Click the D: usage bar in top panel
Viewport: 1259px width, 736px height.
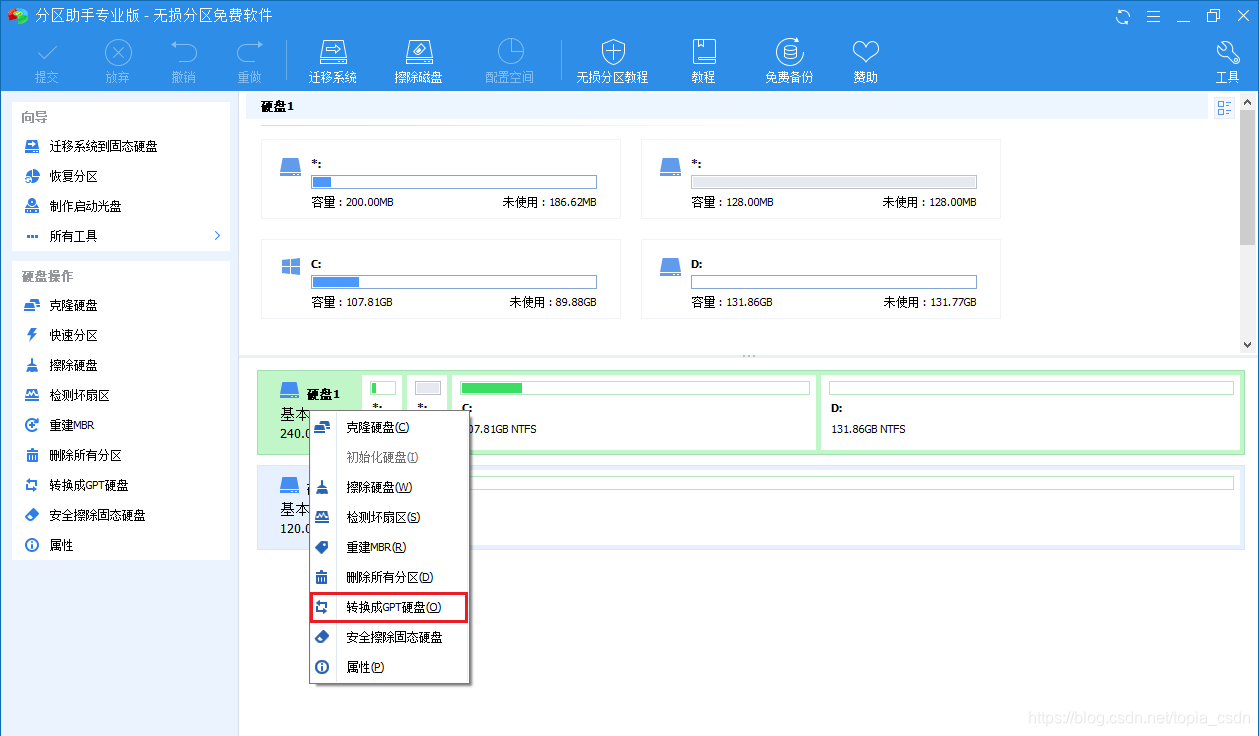click(834, 282)
